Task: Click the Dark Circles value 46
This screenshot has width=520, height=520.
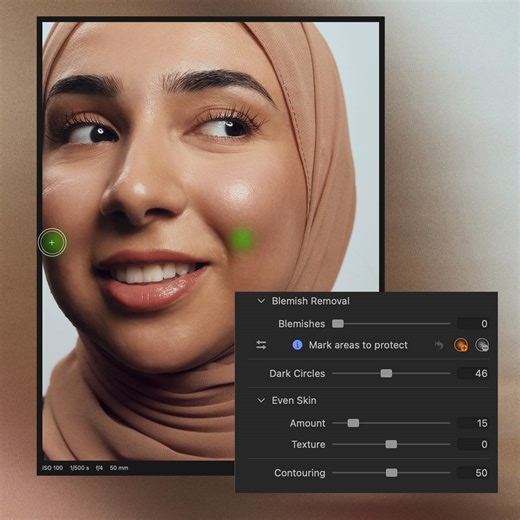Action: pyautogui.click(x=473, y=373)
